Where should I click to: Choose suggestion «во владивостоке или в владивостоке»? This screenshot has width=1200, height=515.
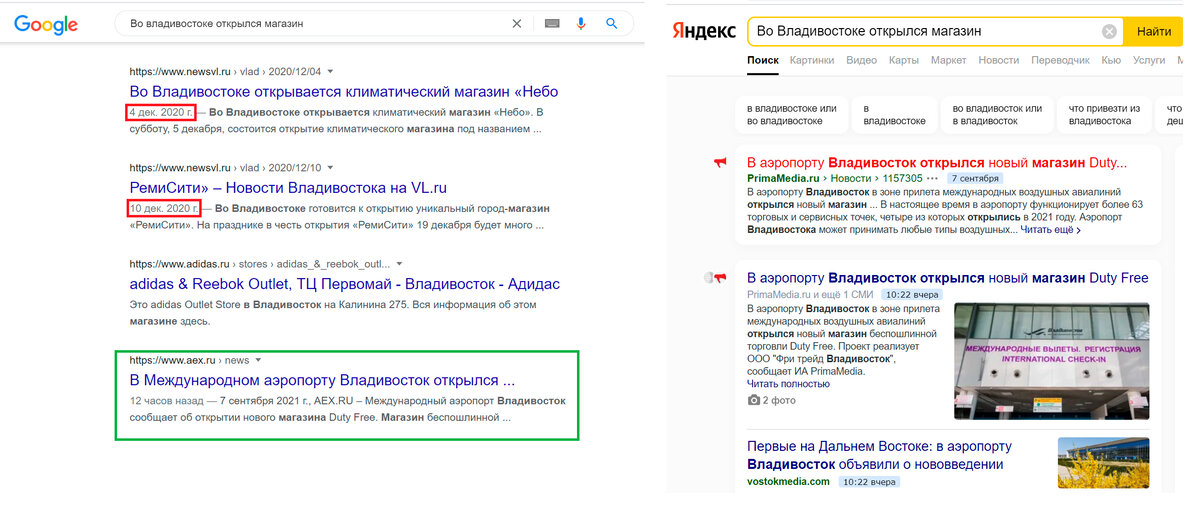pos(997,115)
